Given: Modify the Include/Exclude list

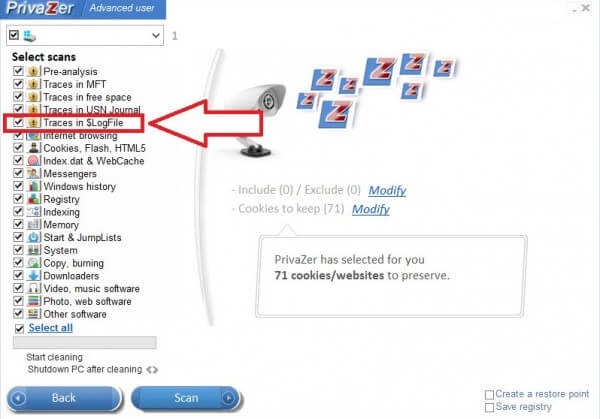Looking at the screenshot, I should click(x=387, y=190).
